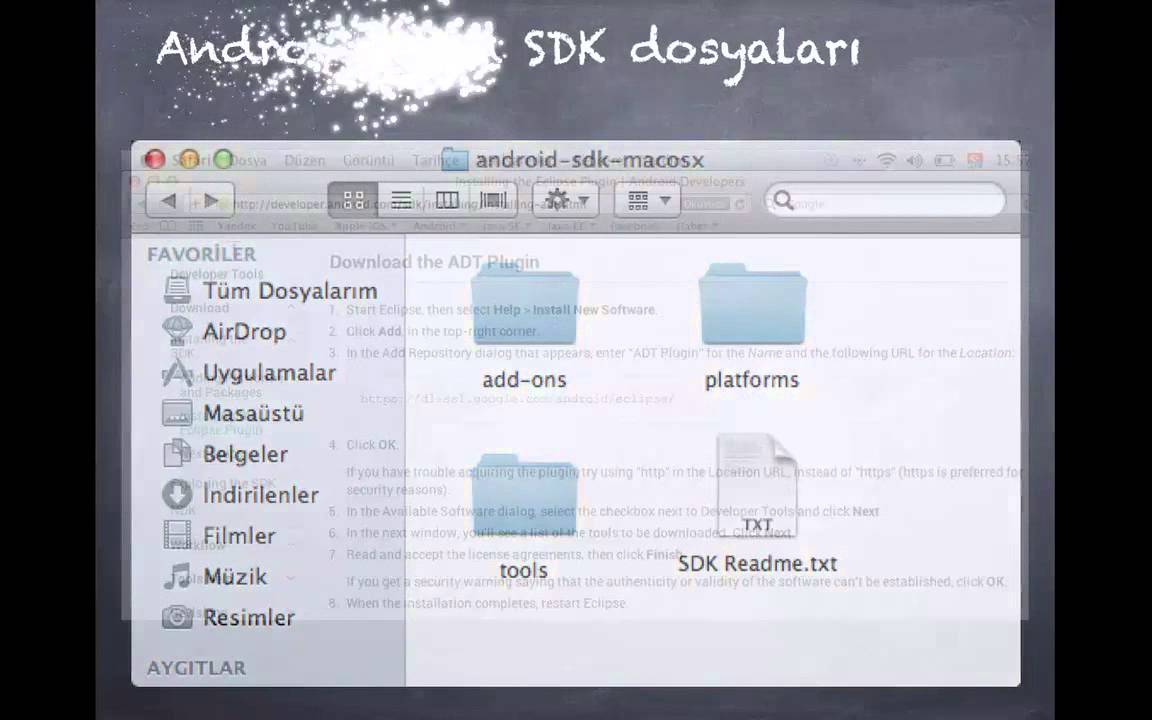Switch Finder to column view
Viewport: 1152px width, 720px height.
(x=447, y=200)
